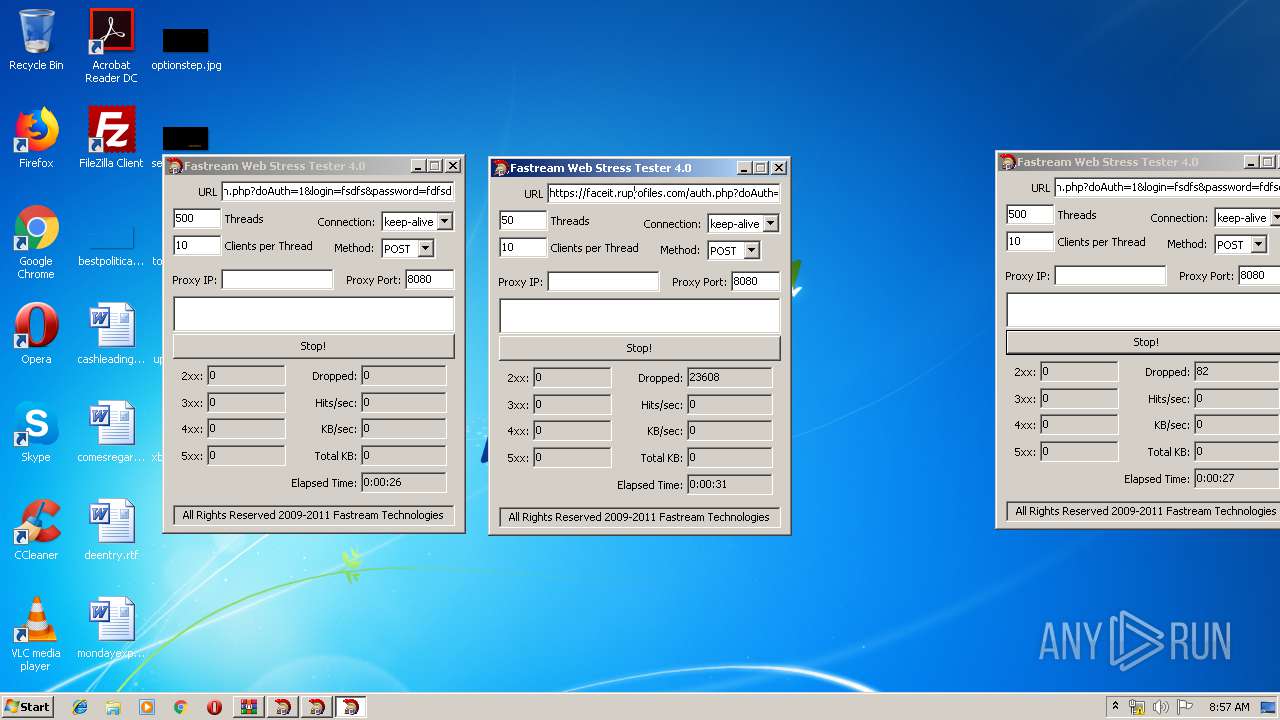Viewport: 1280px width, 720px height.
Task: Click Elapsed Time 0:00:26 in left window
Action: pos(403,483)
